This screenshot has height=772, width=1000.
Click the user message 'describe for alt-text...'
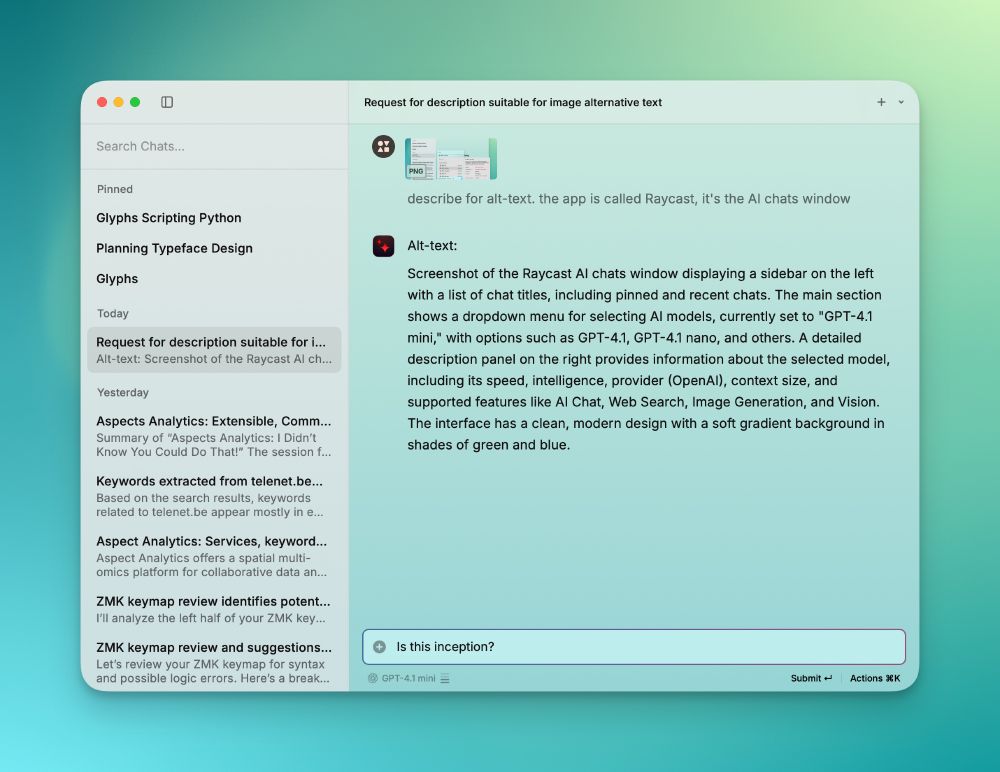[629, 198]
